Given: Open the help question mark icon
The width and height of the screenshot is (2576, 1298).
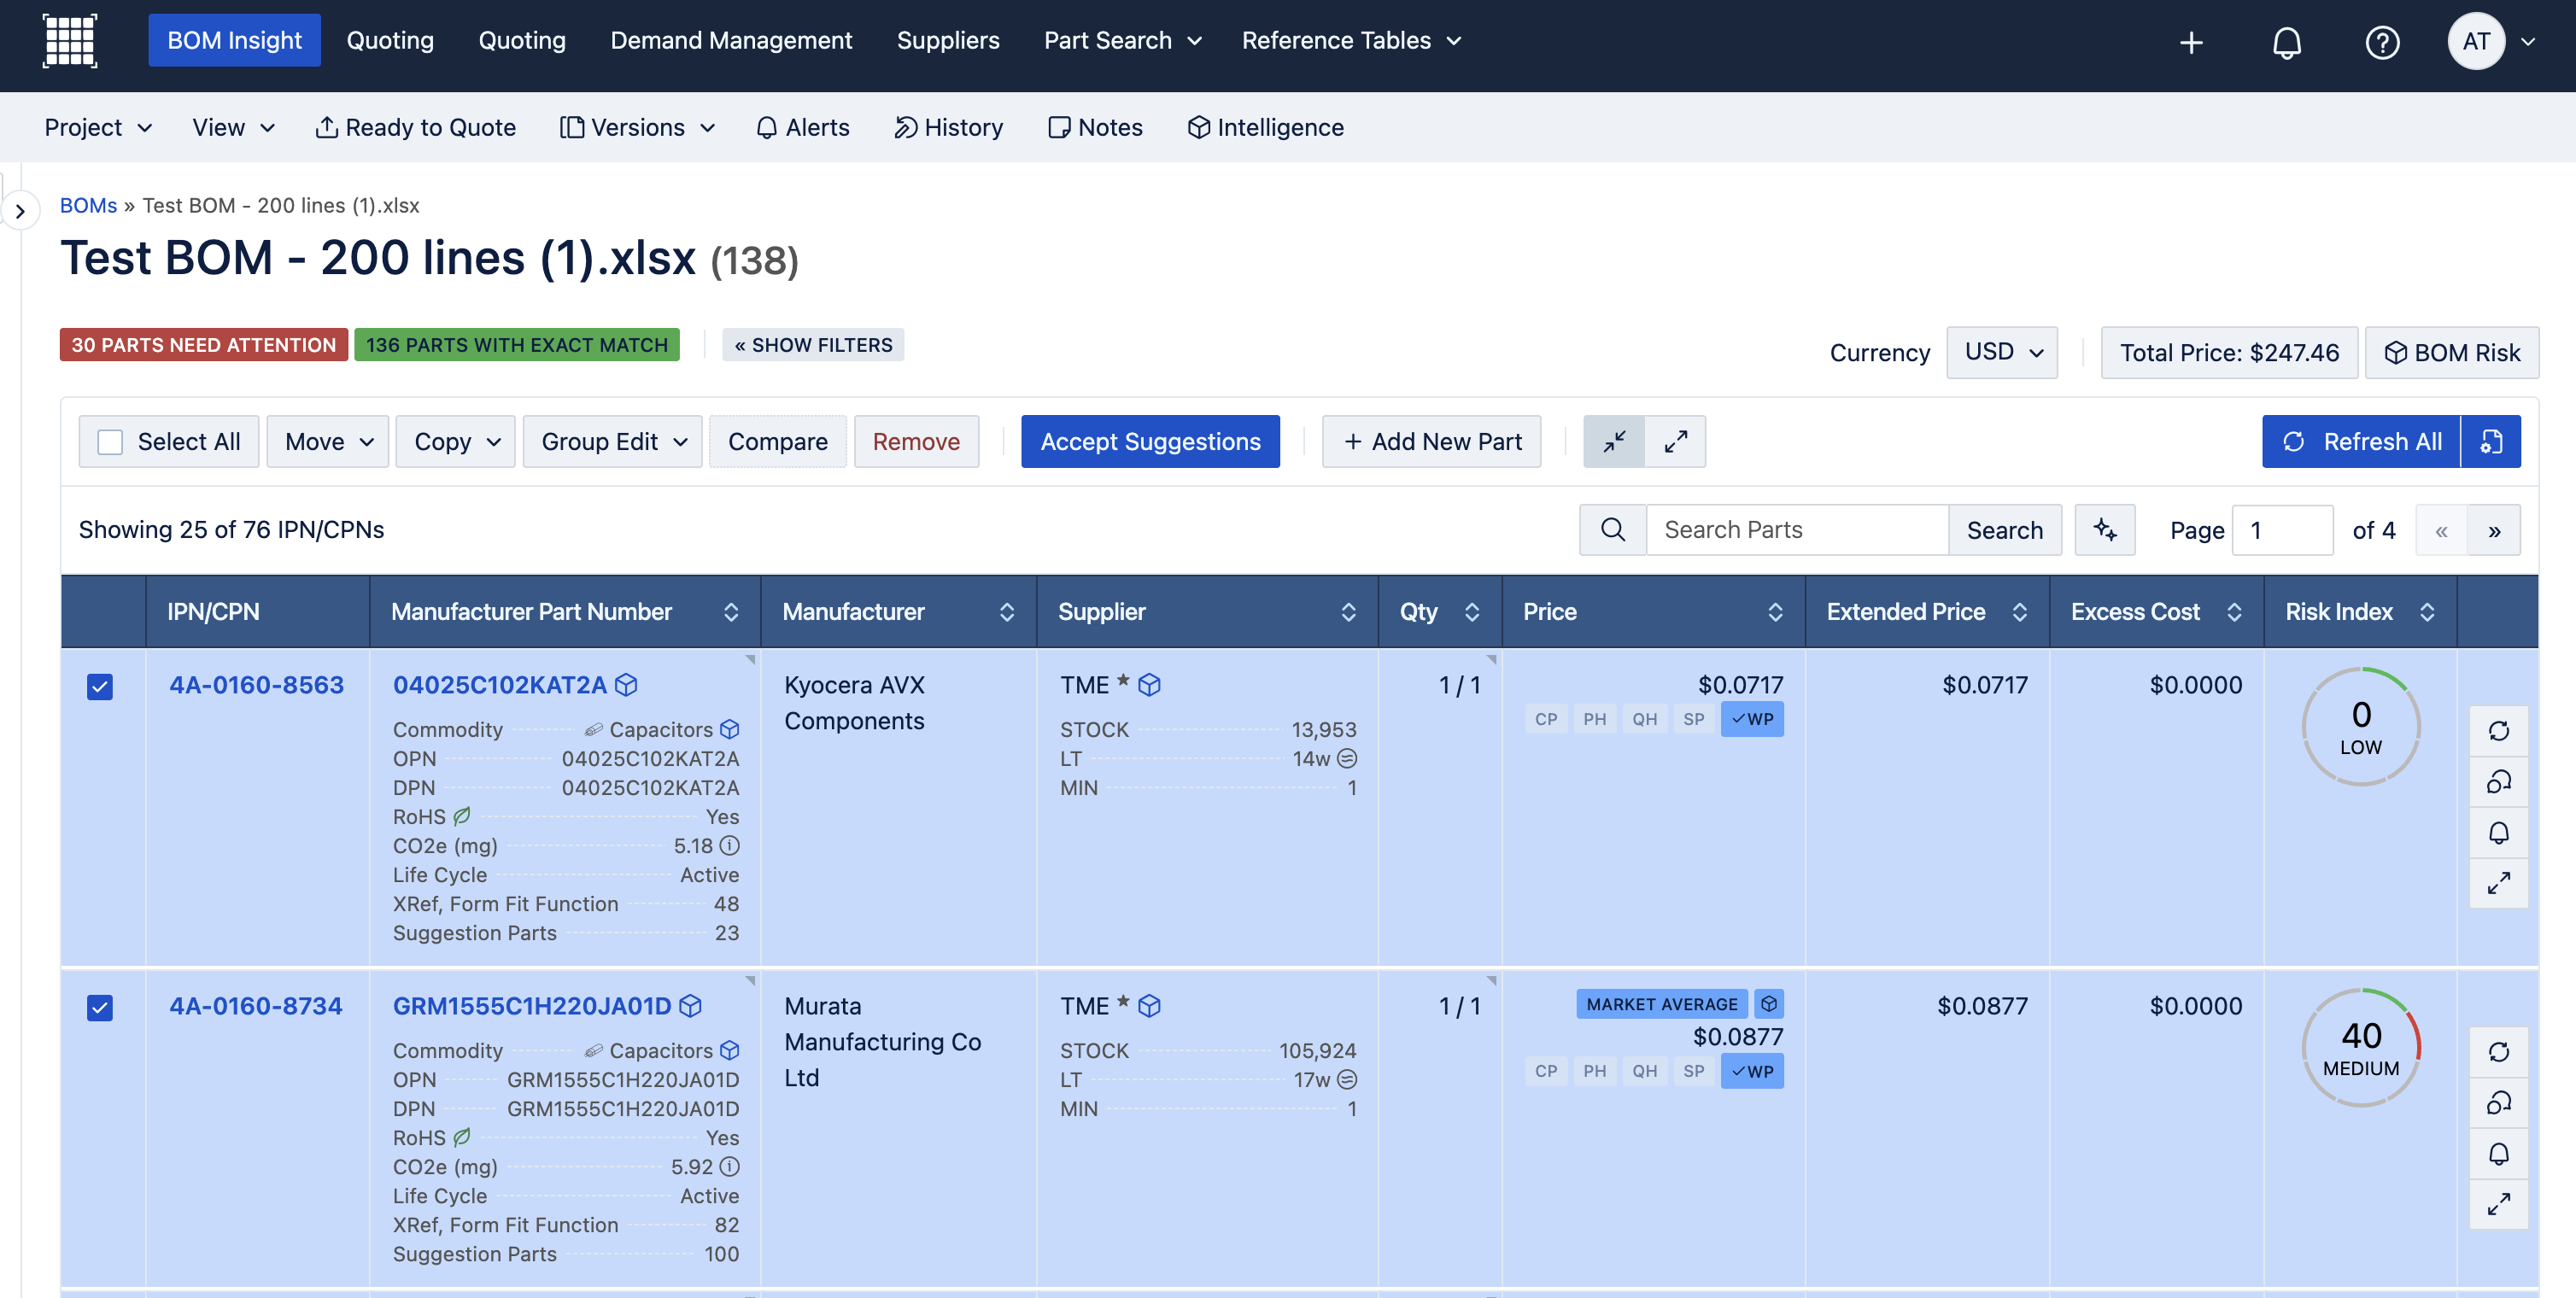Looking at the screenshot, I should (2382, 42).
